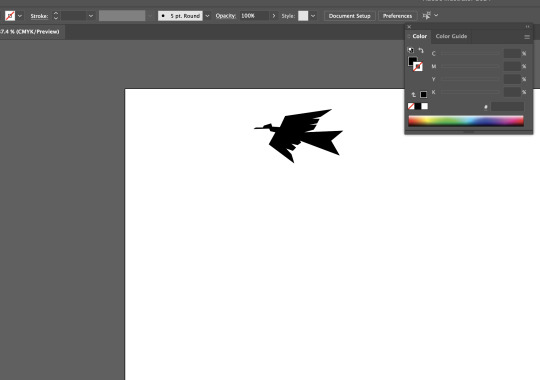The image size is (540, 380).
Task: Open Document Setup
Action: coord(350,16)
